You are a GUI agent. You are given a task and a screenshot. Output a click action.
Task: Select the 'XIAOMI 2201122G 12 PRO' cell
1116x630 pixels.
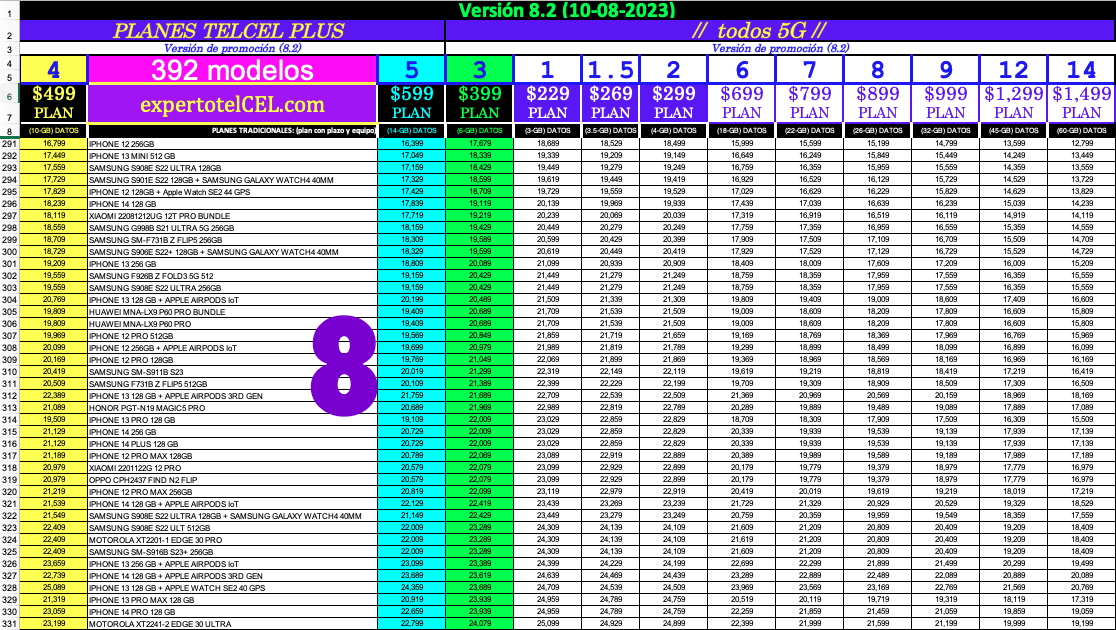tap(232, 468)
